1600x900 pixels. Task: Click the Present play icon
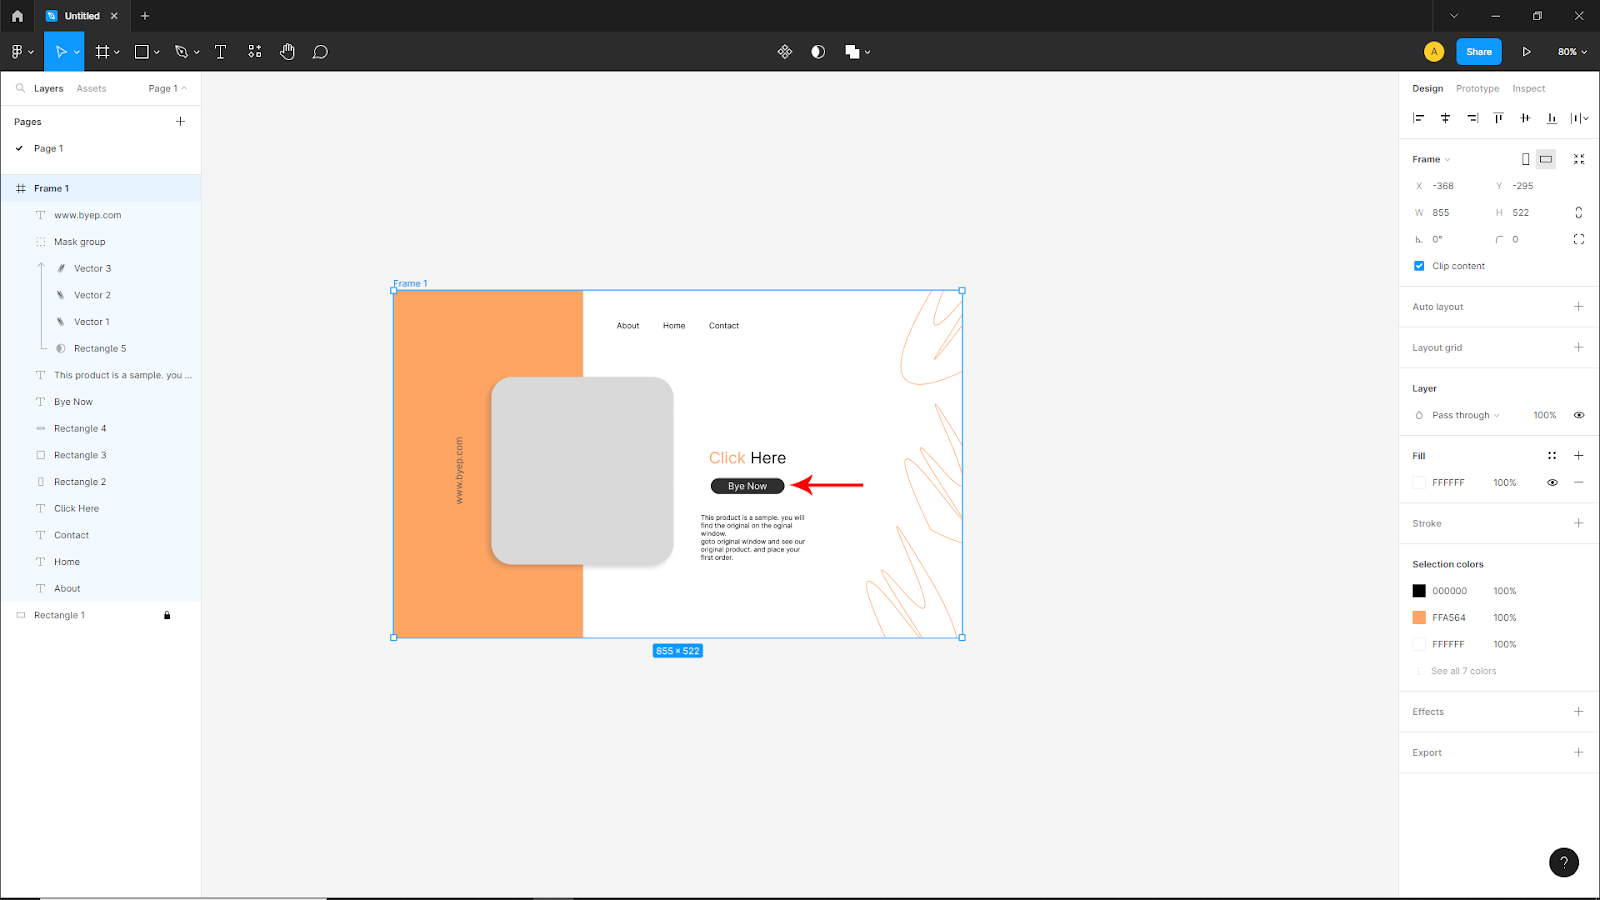[1526, 52]
